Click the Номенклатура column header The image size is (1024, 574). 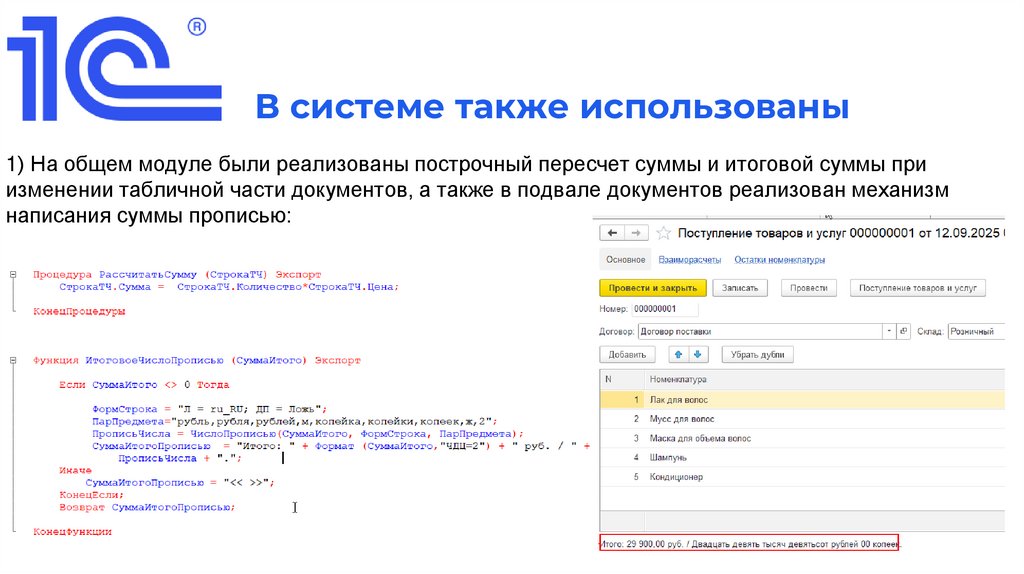(824, 379)
